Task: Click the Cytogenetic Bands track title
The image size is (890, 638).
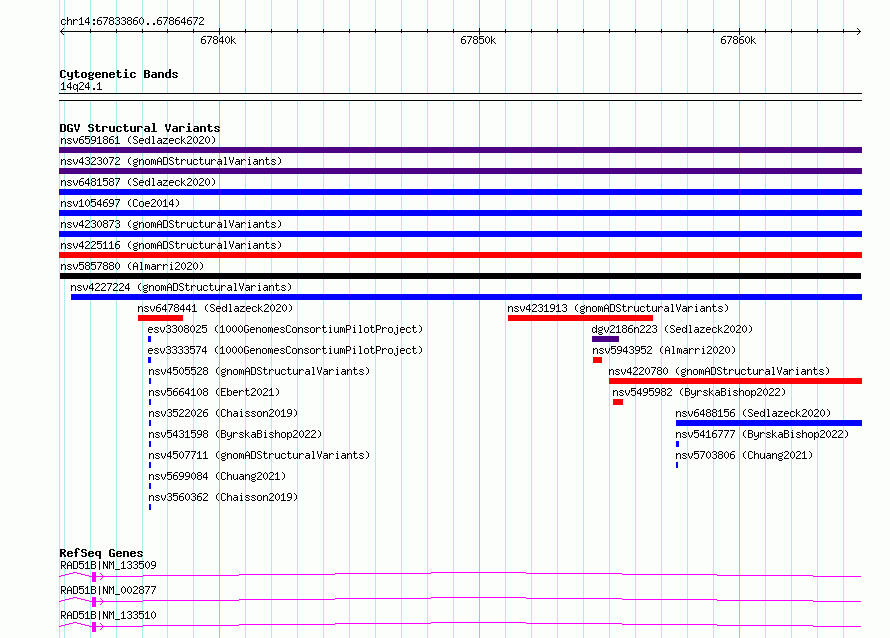Action: tap(119, 74)
